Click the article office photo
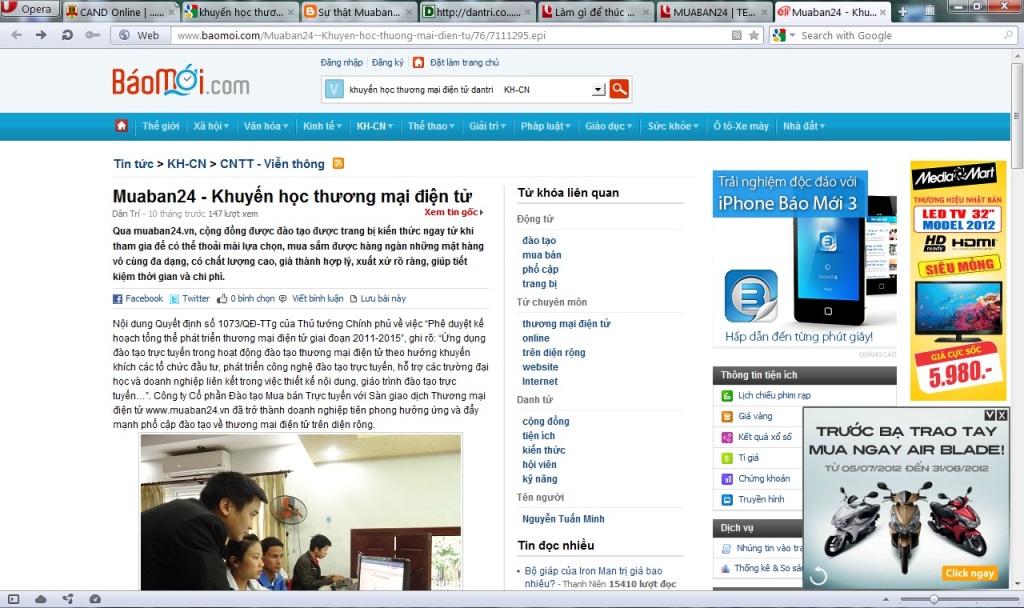 (301, 512)
